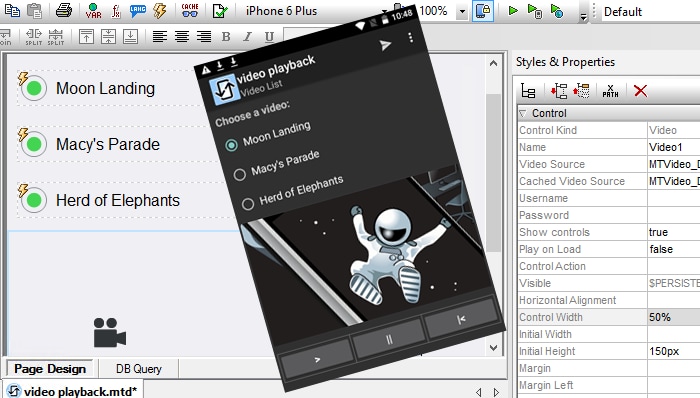
Task: Switch to the Page Design tab
Action: (x=50, y=369)
